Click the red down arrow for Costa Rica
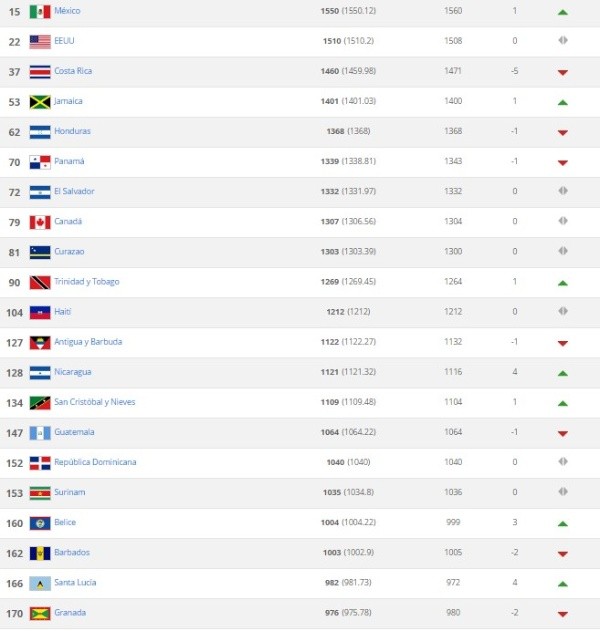This screenshot has width=600, height=631. 563,72
